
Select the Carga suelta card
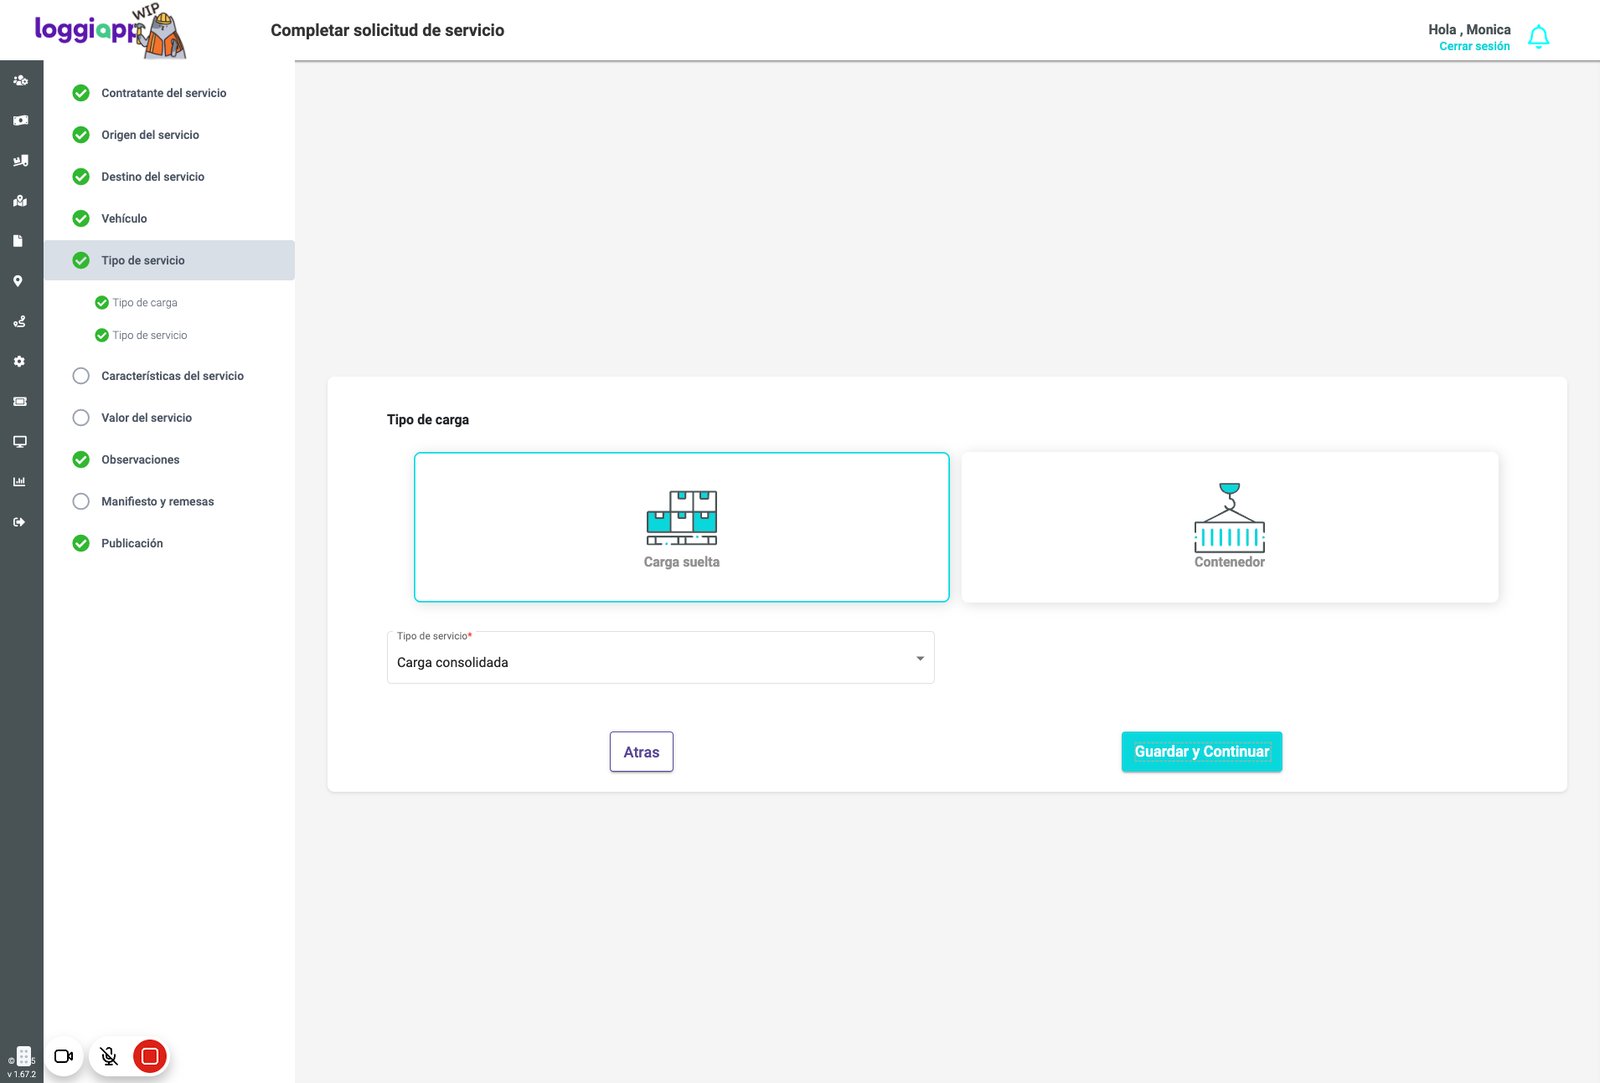682,527
